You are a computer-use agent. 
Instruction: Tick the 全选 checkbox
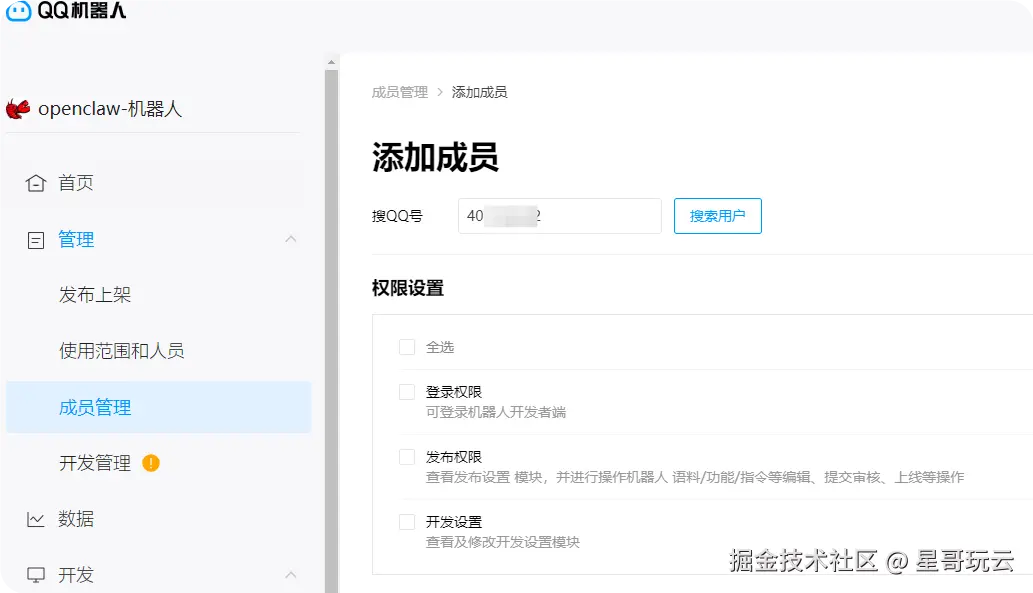point(407,347)
